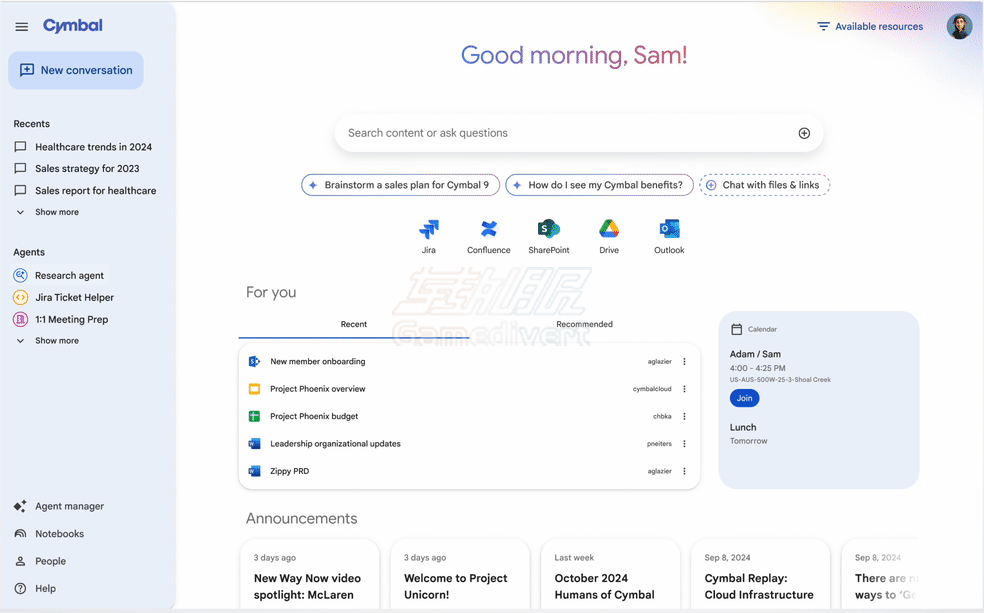984x613 pixels.
Task: Switch to the Recommended tab
Action: click(584, 324)
